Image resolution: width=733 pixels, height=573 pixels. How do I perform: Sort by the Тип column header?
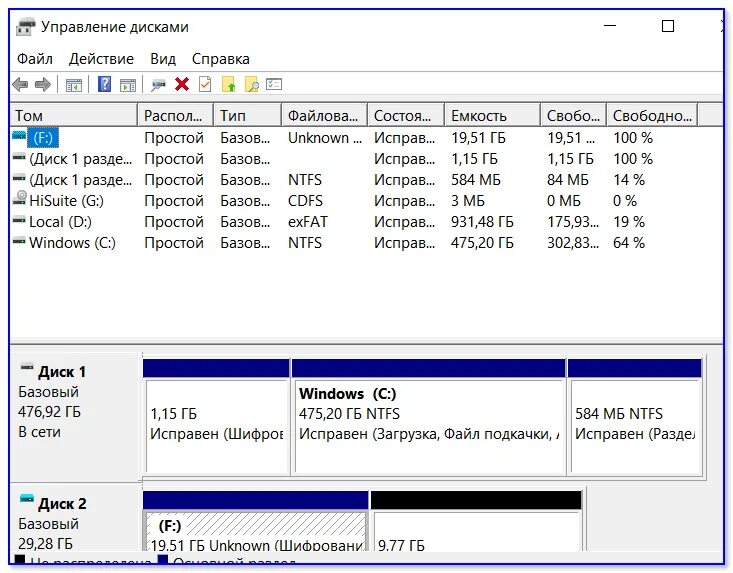[247, 115]
